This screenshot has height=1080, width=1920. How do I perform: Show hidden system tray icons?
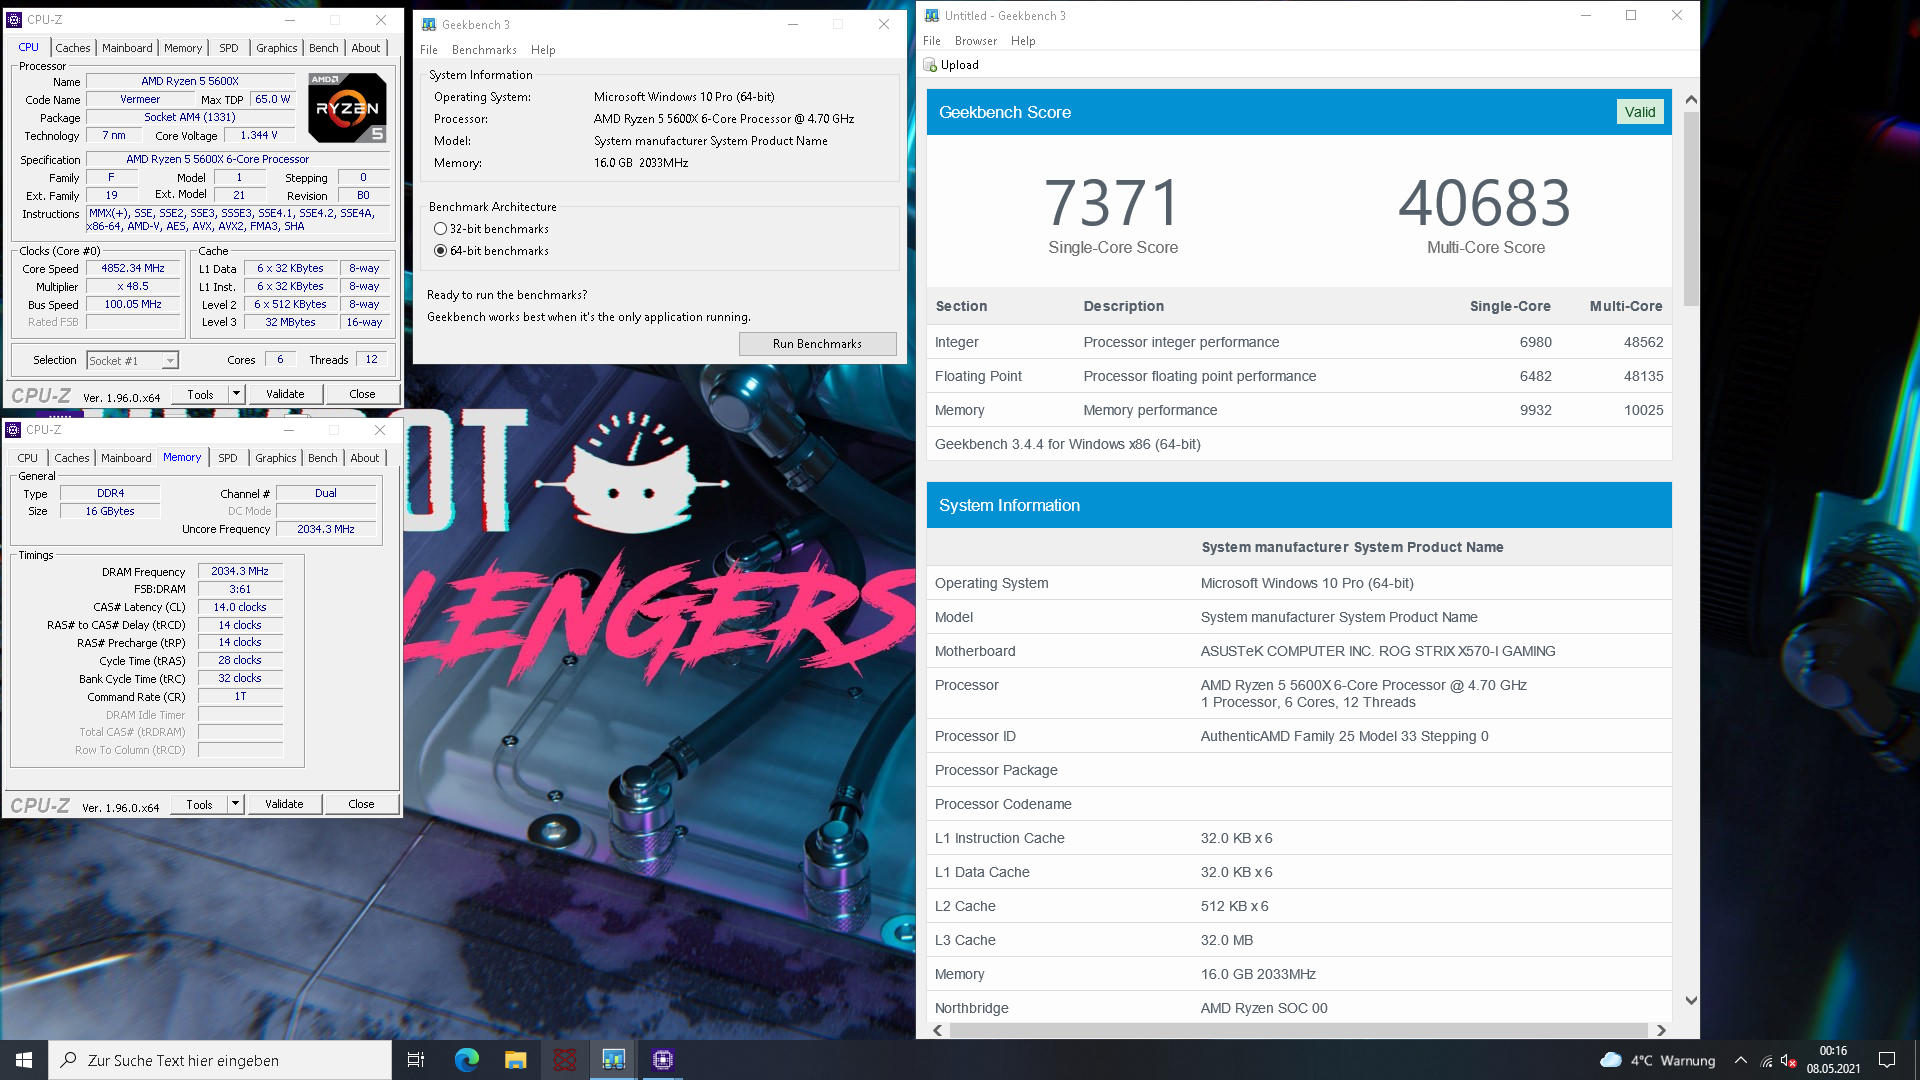[x=1741, y=1060]
